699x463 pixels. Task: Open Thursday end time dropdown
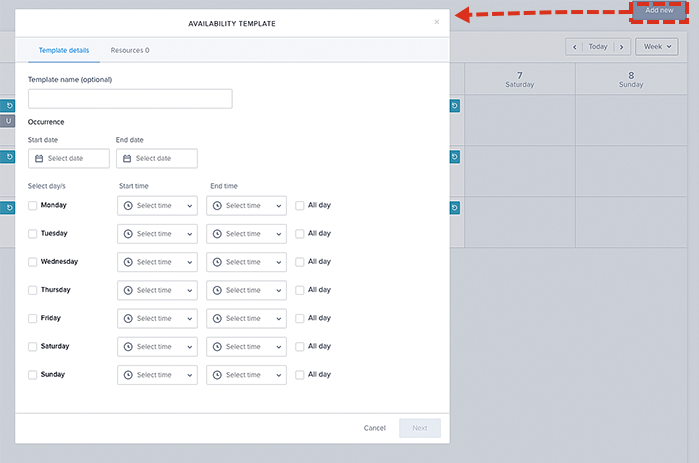pyautogui.click(x=247, y=290)
